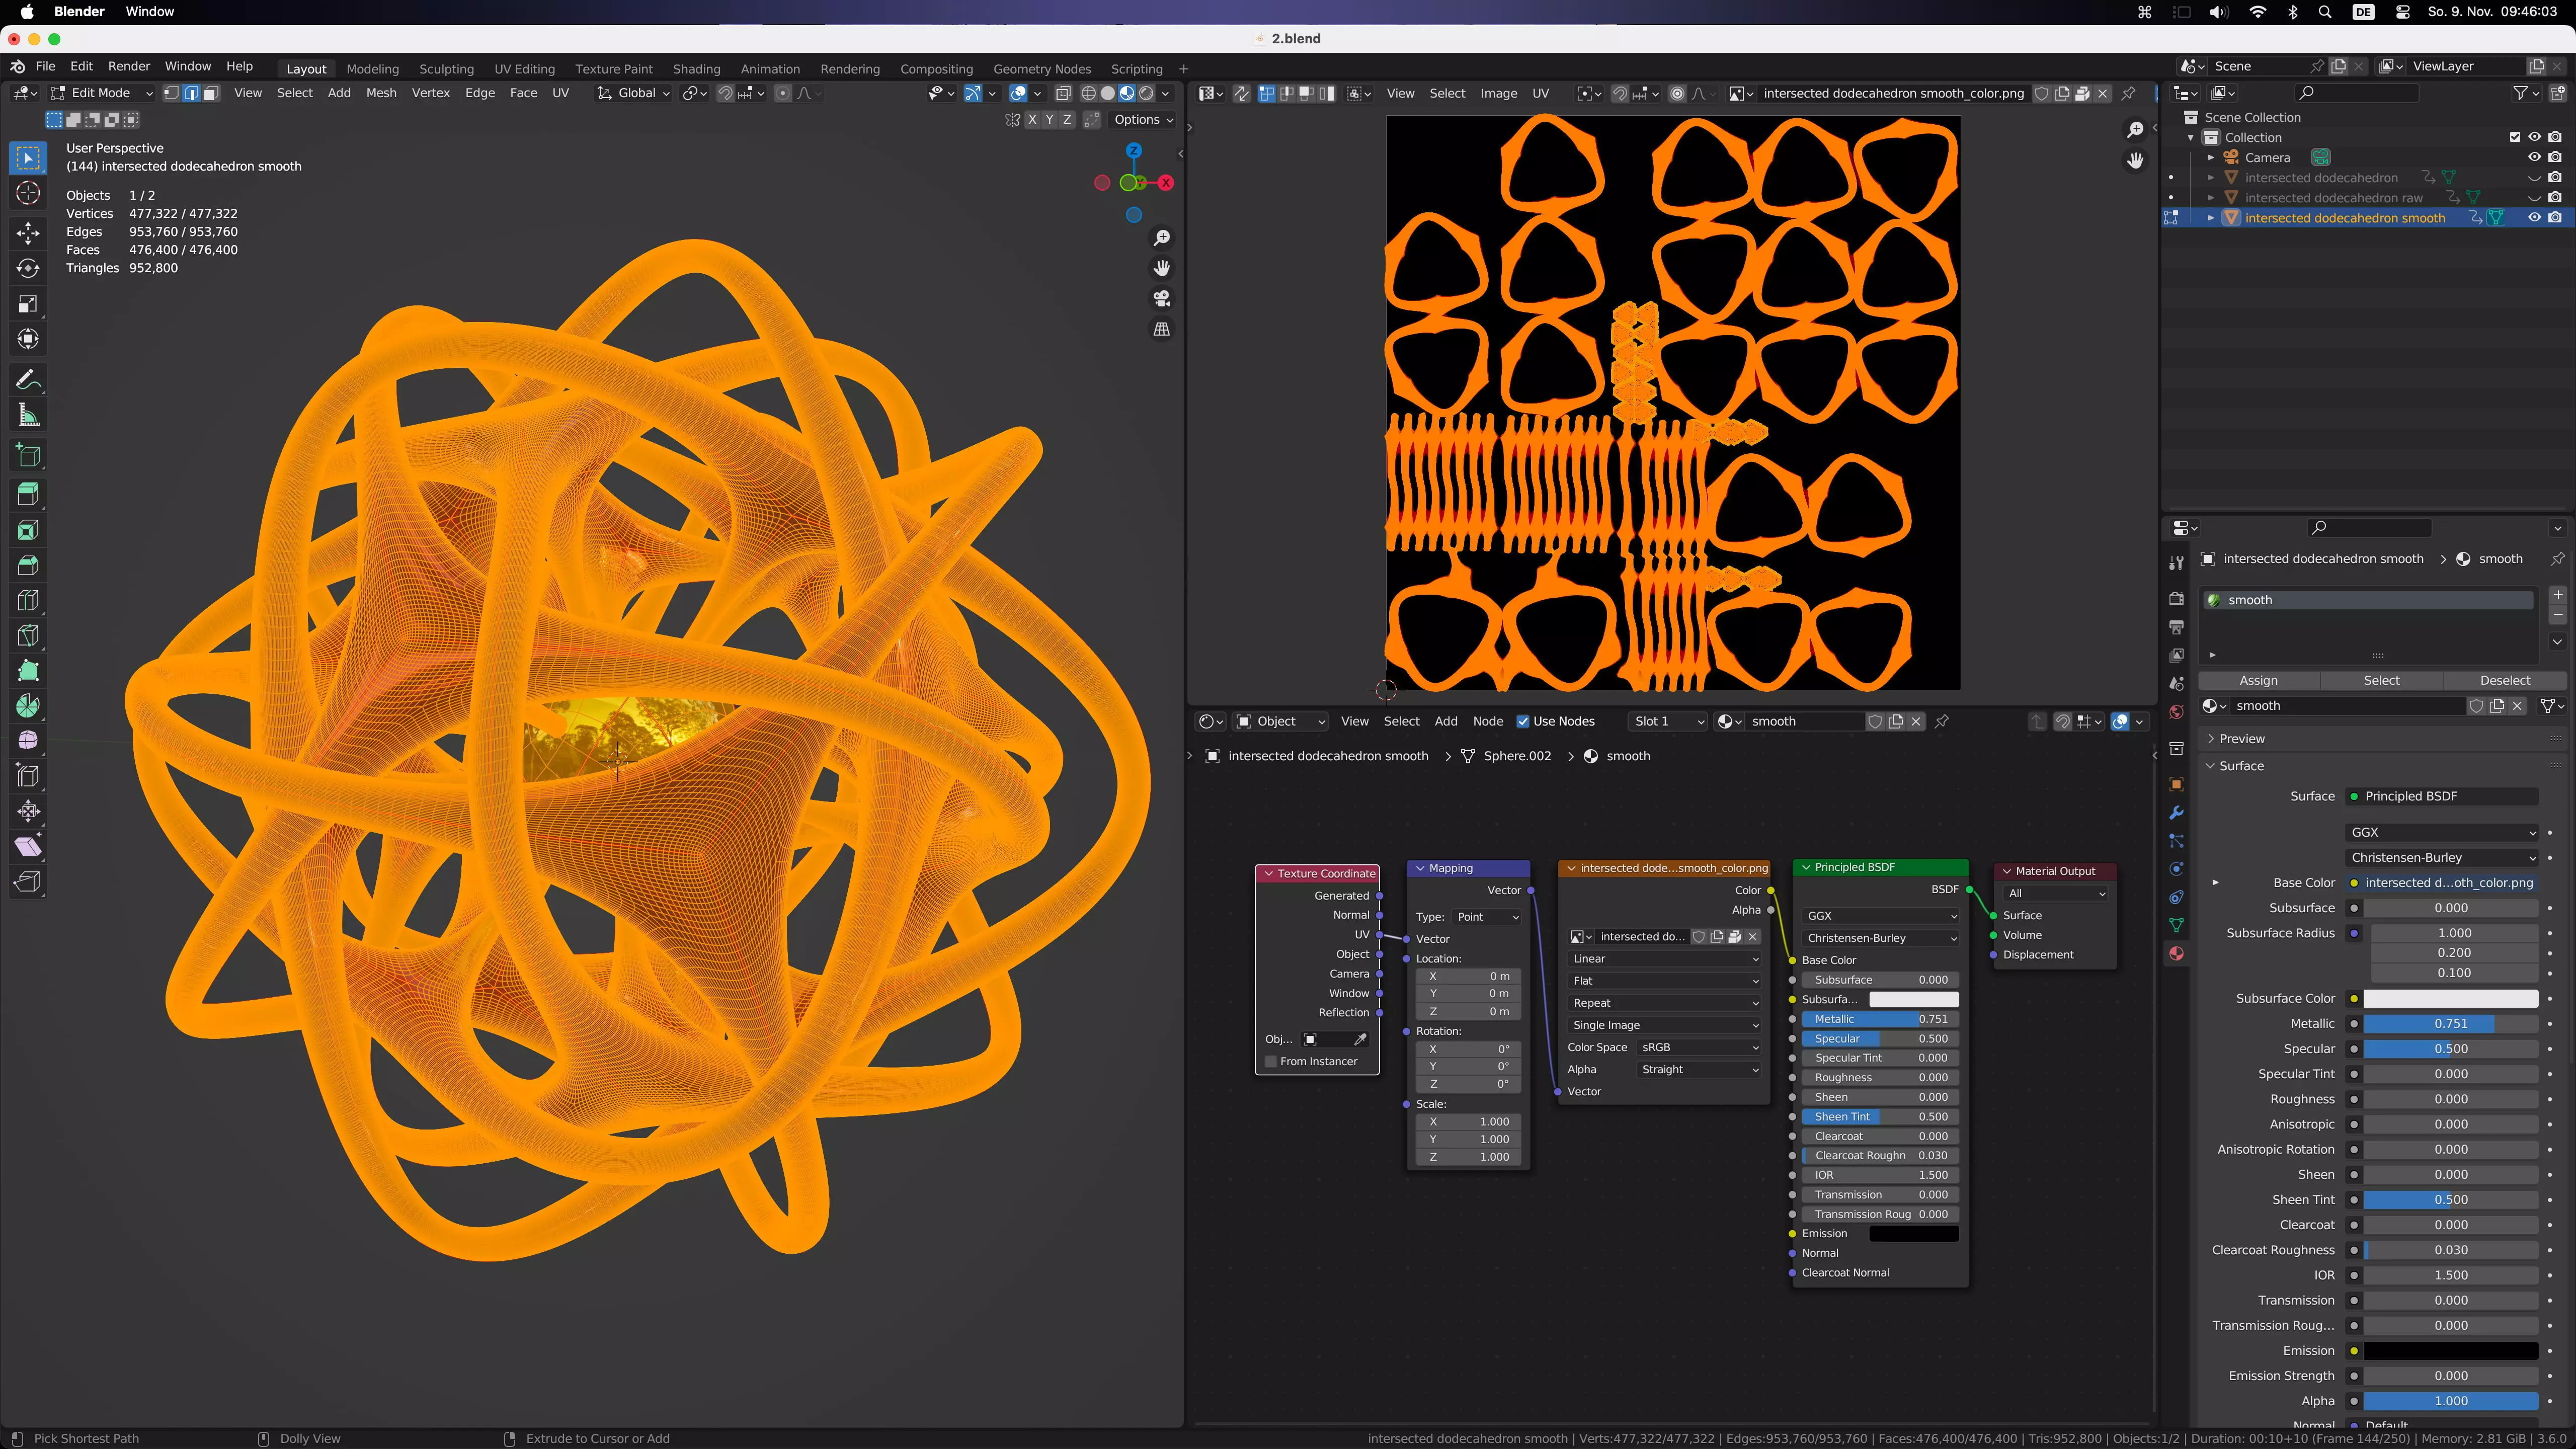Select the Loop Cut tool
The height and width of the screenshot is (1449, 2576).
28,600
